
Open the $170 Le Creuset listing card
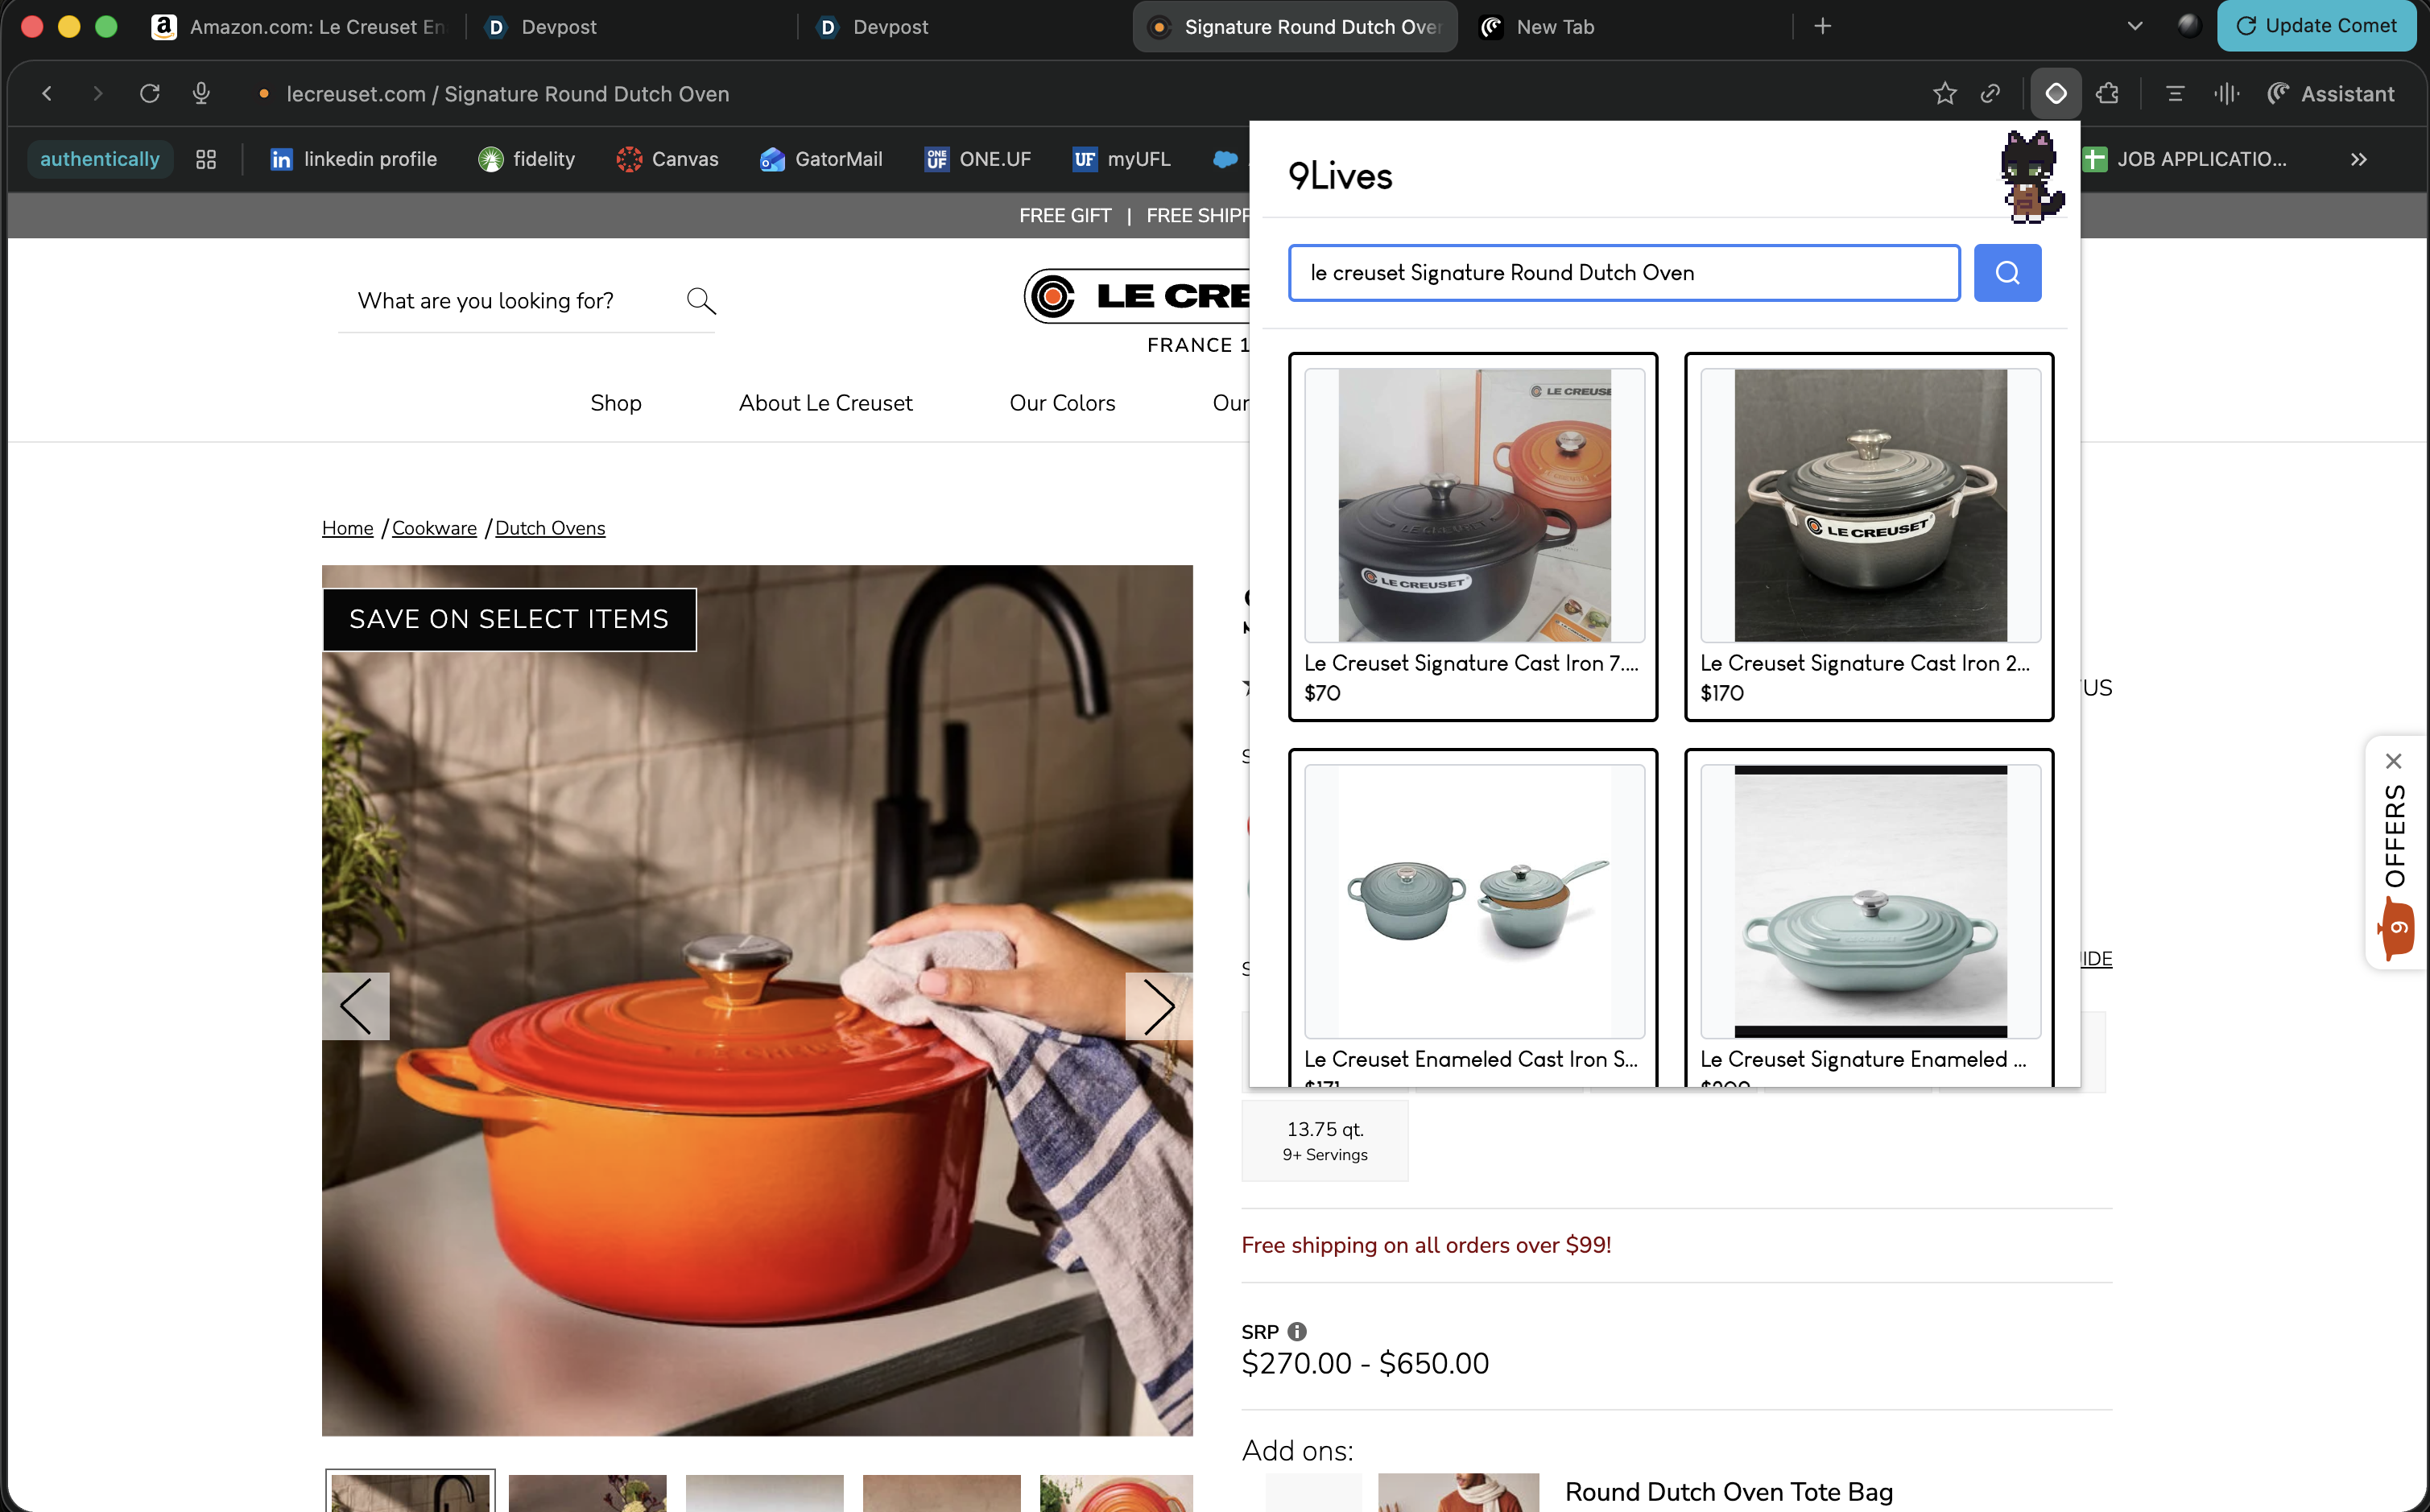pyautogui.click(x=1868, y=536)
